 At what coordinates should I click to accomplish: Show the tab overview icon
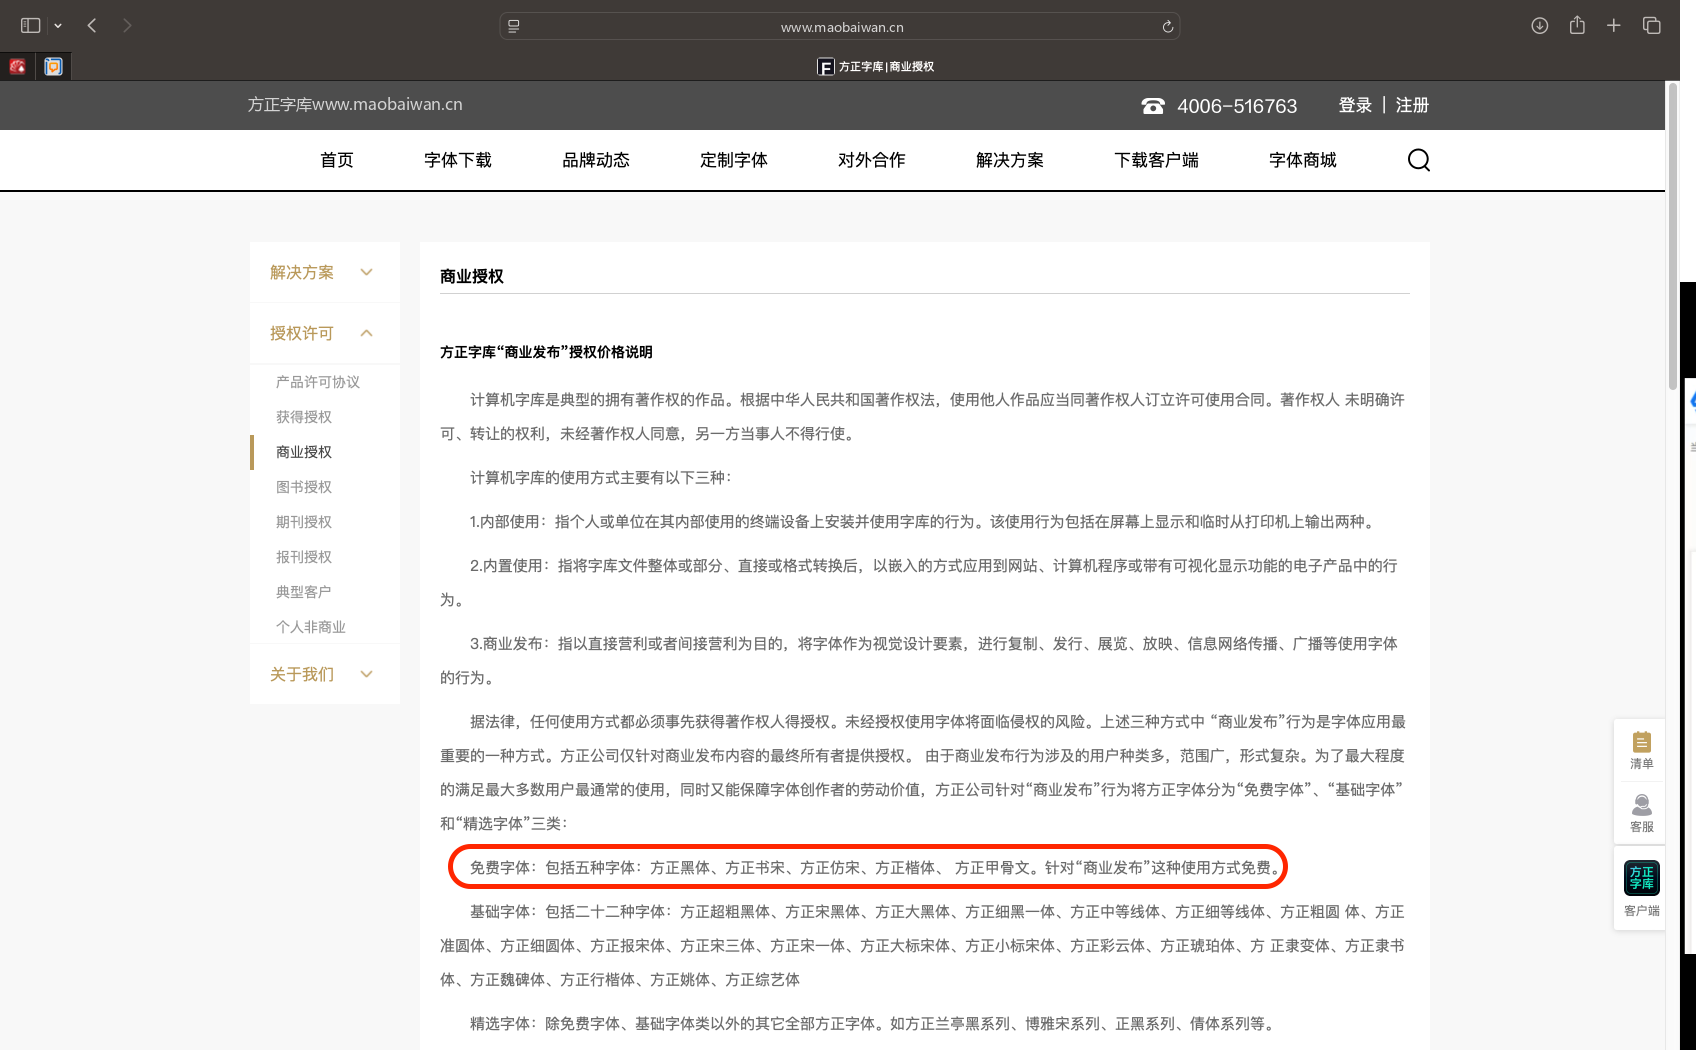click(1652, 26)
